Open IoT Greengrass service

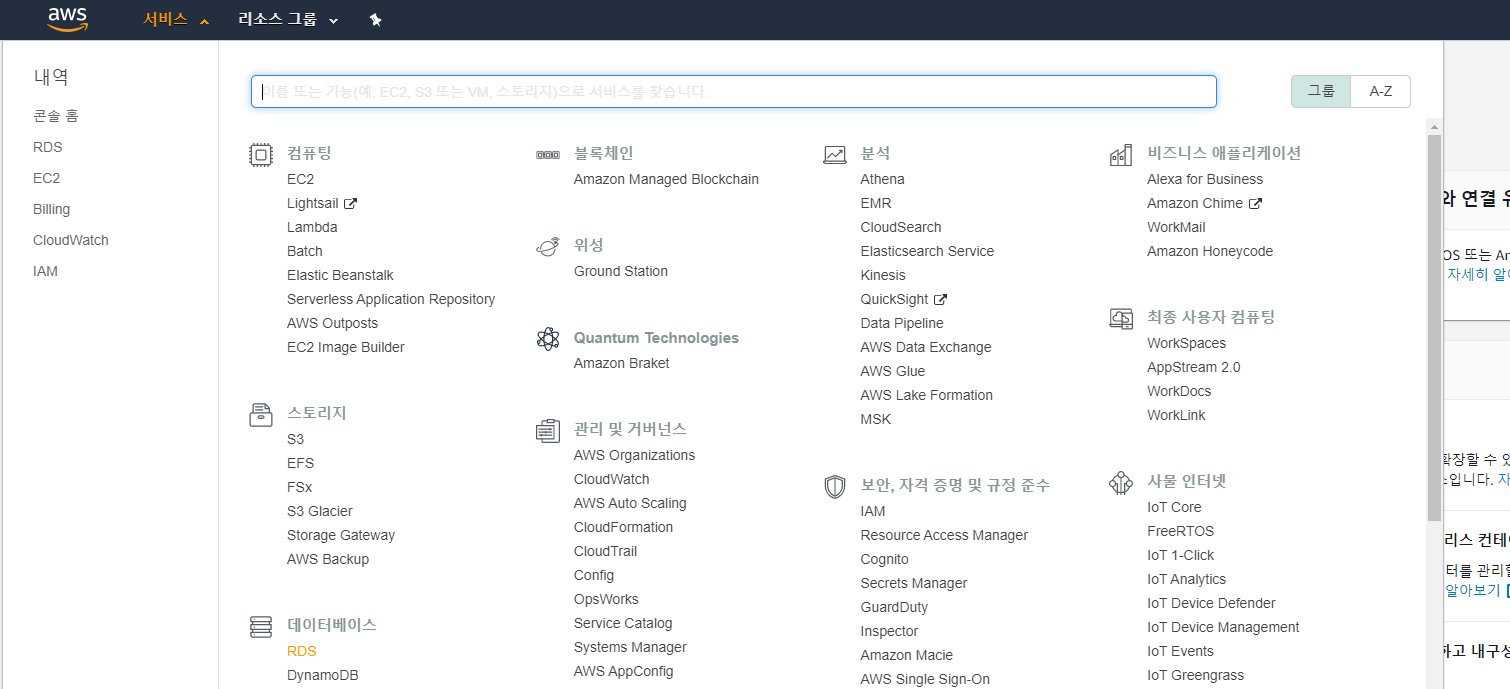tap(1196, 675)
